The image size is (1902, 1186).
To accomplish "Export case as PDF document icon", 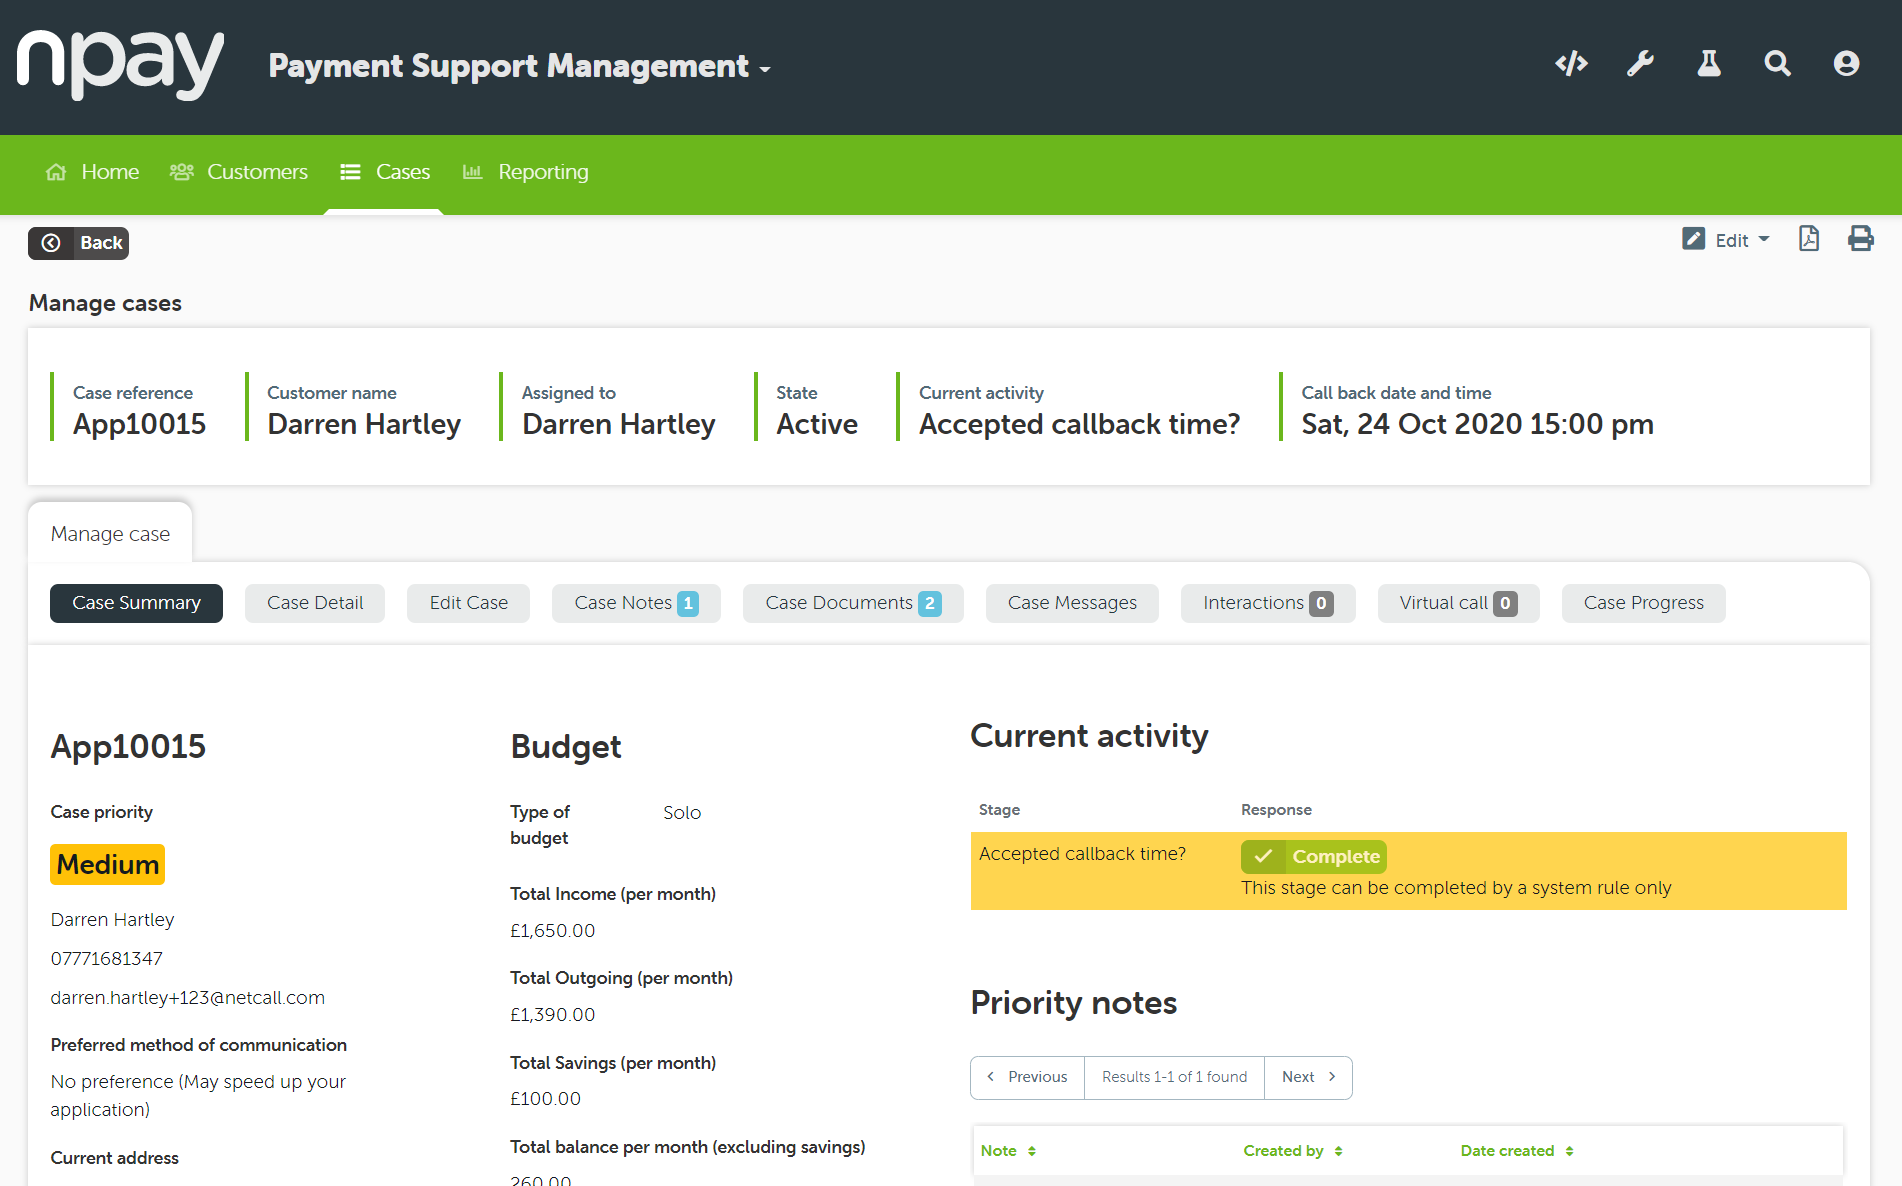I will [1808, 239].
